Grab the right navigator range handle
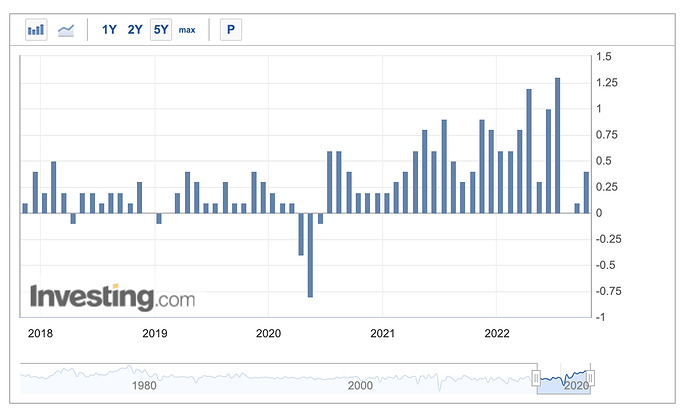690x415 pixels. click(591, 377)
